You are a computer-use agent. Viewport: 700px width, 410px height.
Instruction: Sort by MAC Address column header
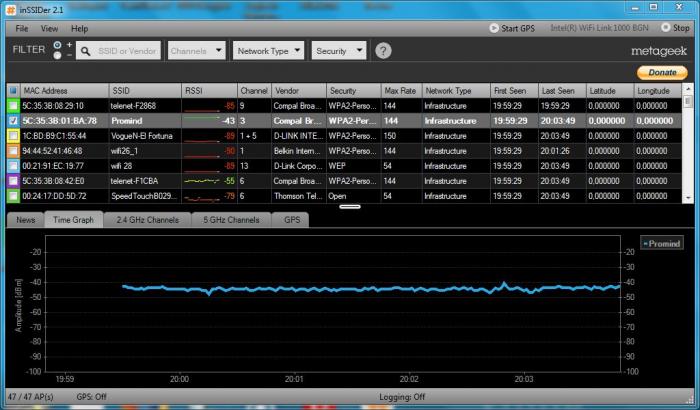point(65,91)
